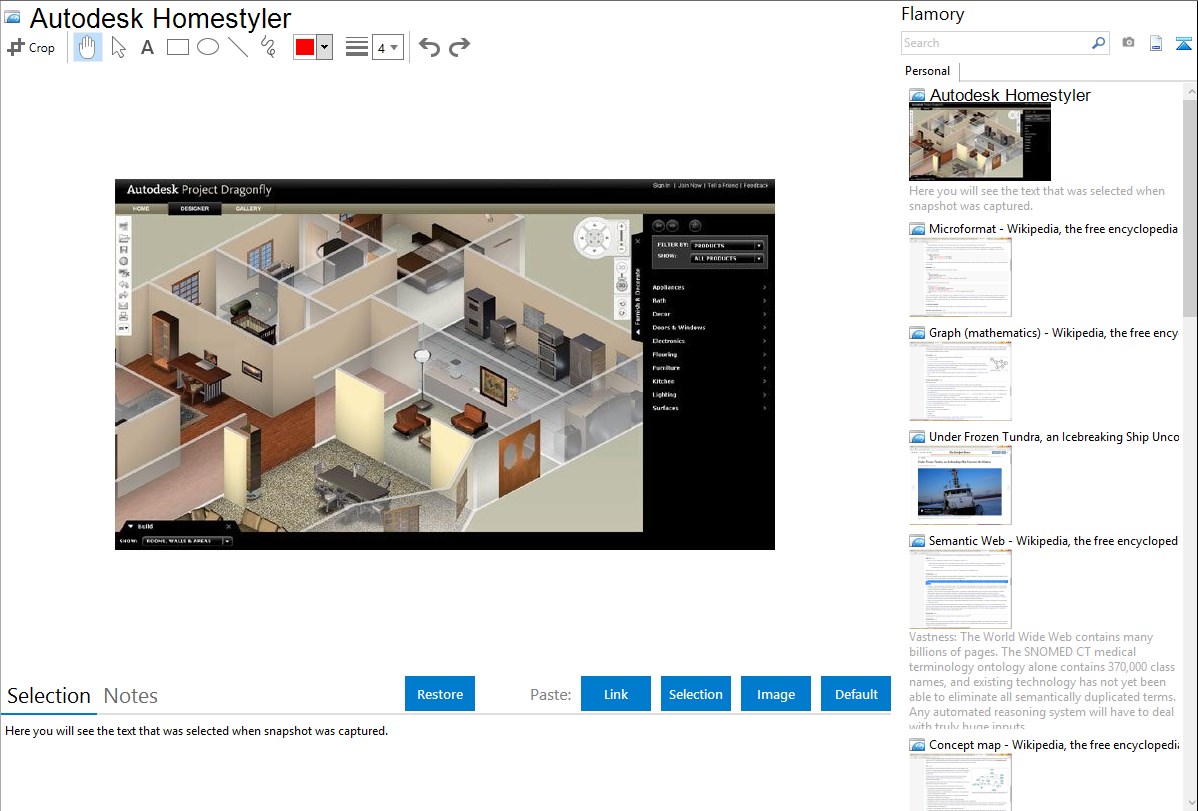
Task: Click the Flamory heading text
Action: click(x=933, y=15)
